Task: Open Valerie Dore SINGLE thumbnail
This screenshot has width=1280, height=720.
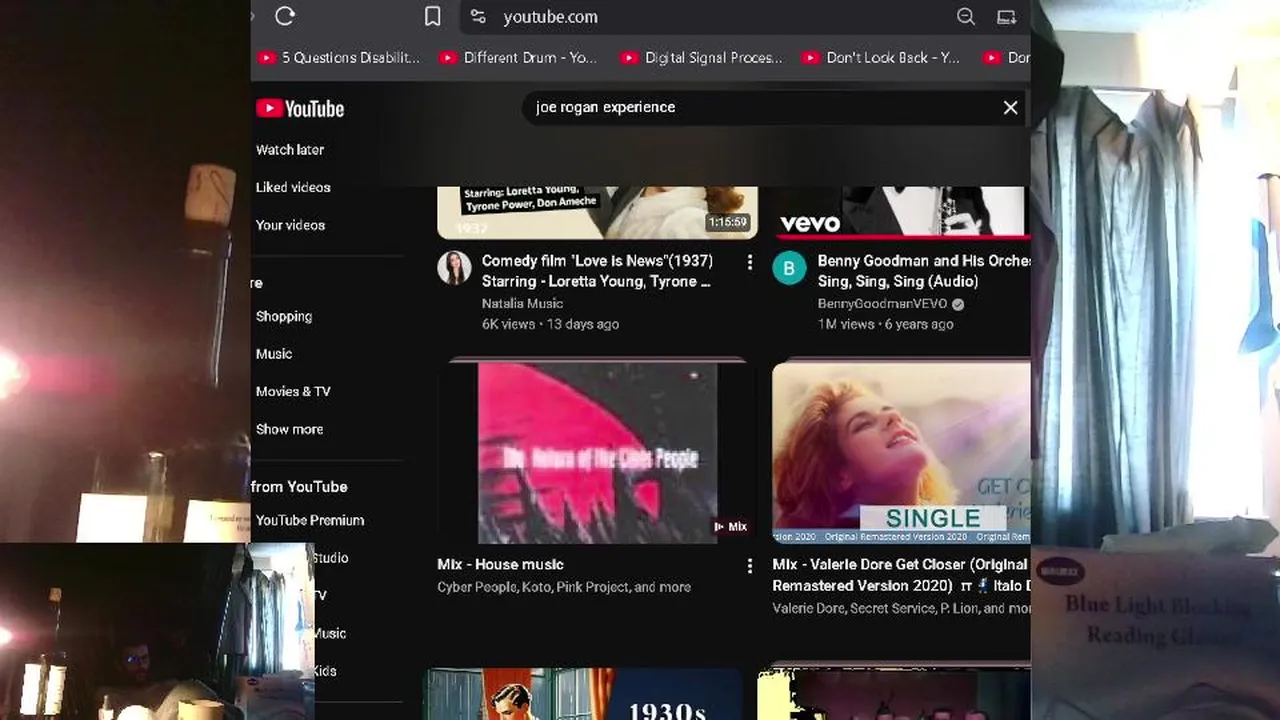Action: click(x=901, y=453)
